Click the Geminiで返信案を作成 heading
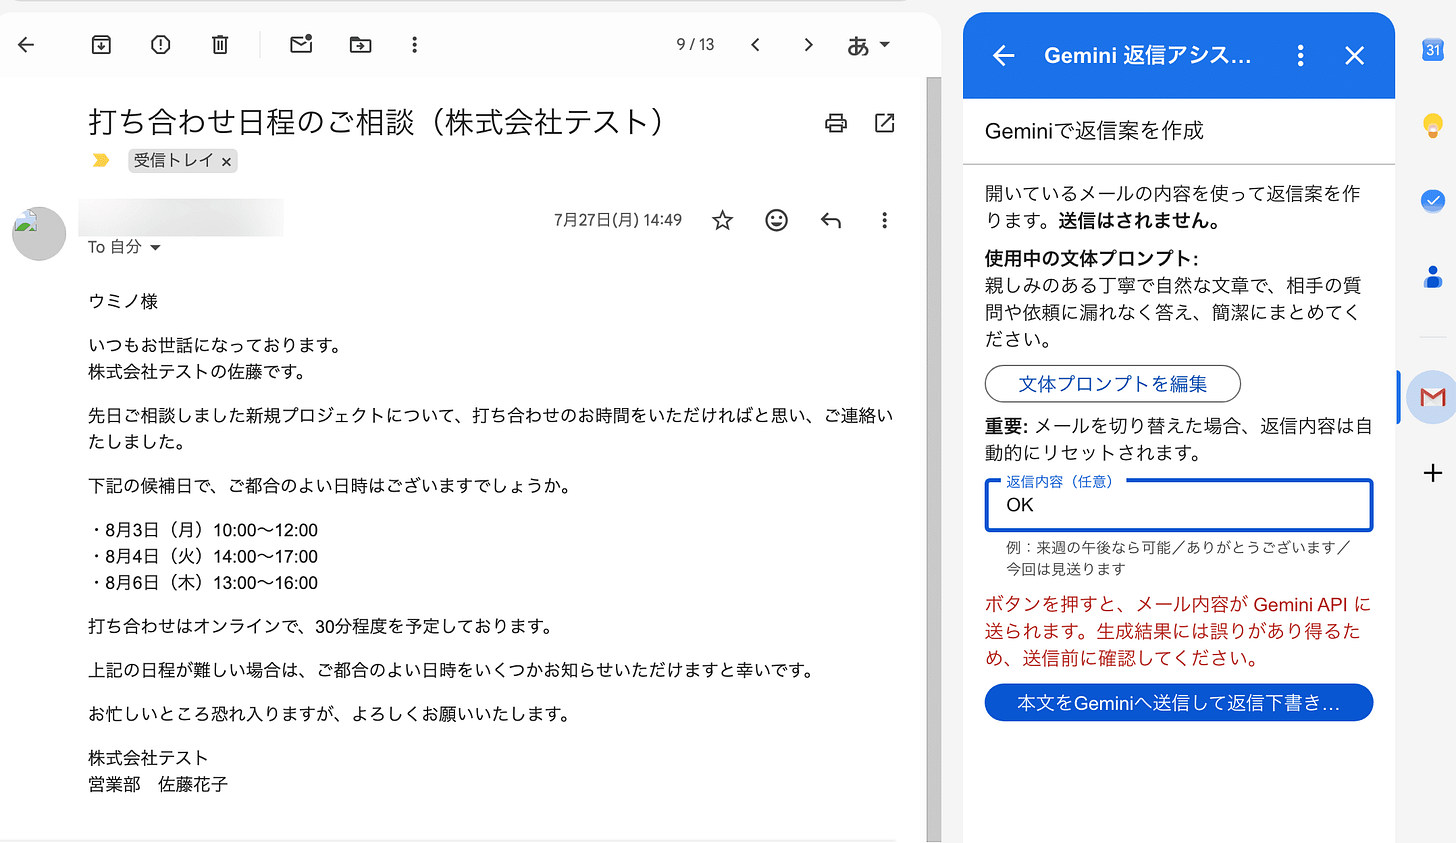 pyautogui.click(x=1094, y=131)
